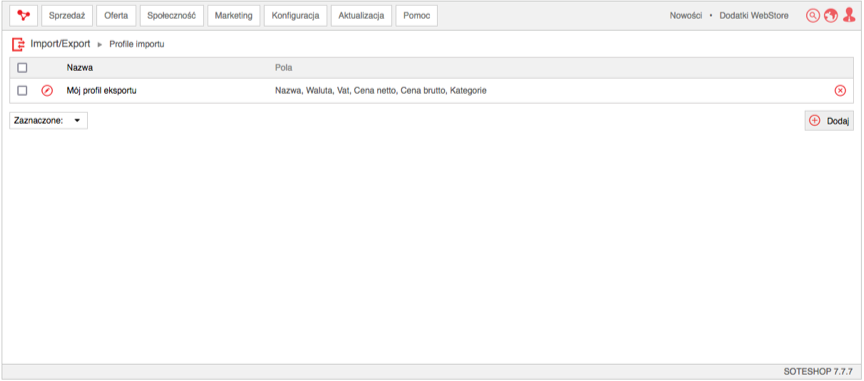The height and width of the screenshot is (381, 864).
Task: Click the plus icon on Dodaj
Action: pyautogui.click(x=814, y=120)
